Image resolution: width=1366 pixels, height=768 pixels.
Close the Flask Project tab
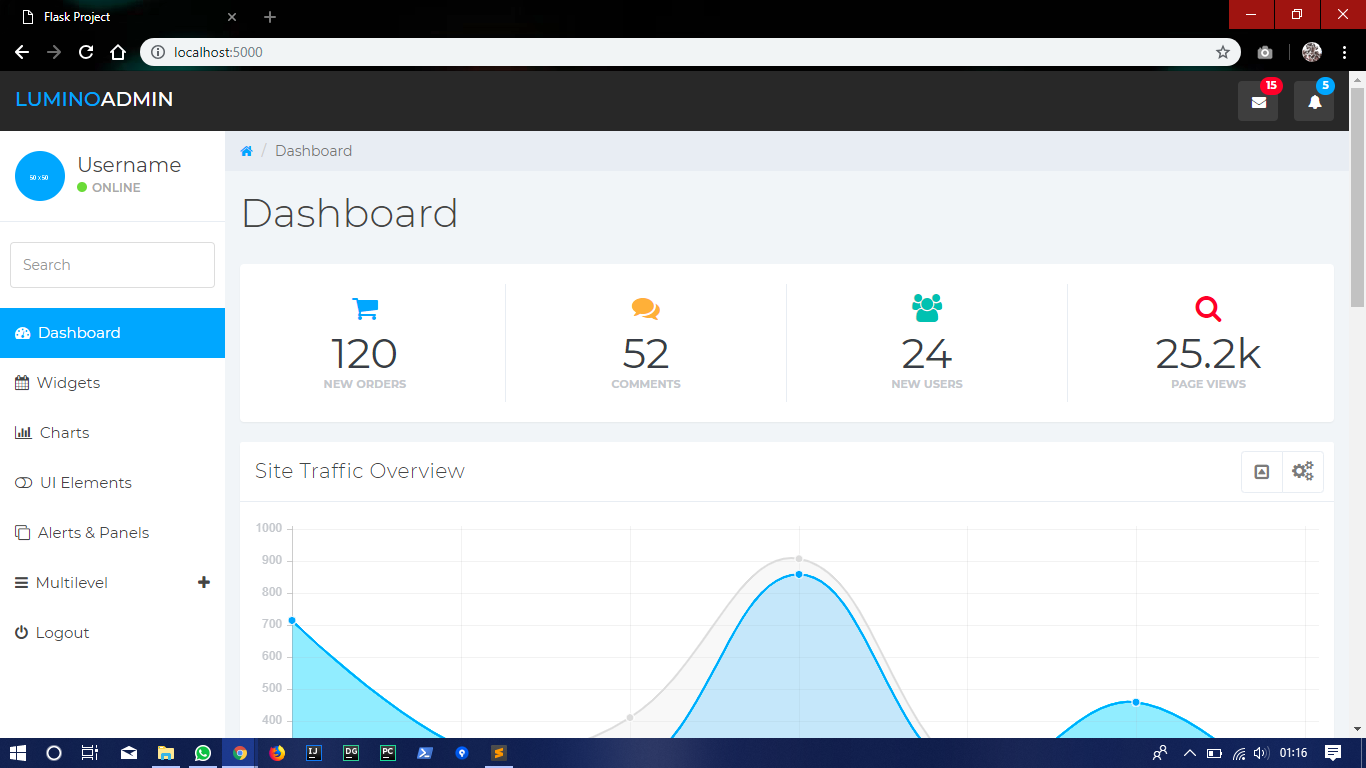[x=232, y=17]
